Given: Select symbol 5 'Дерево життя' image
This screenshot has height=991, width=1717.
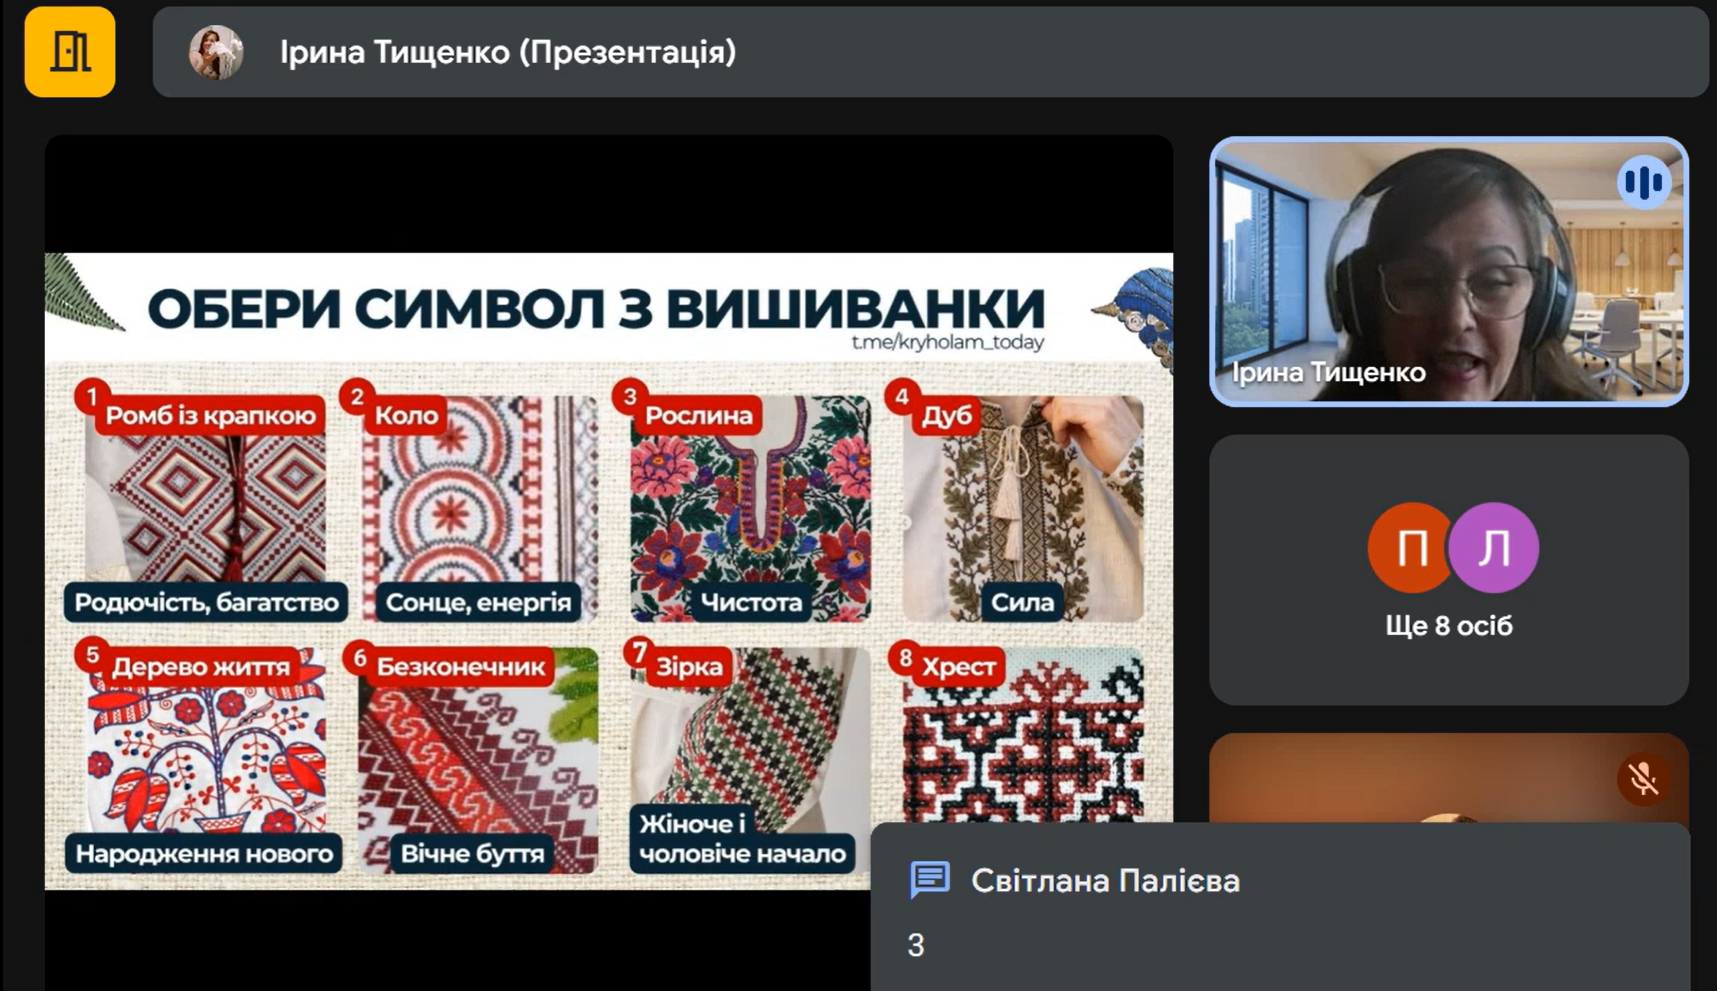Looking at the screenshot, I should pyautogui.click(x=206, y=752).
